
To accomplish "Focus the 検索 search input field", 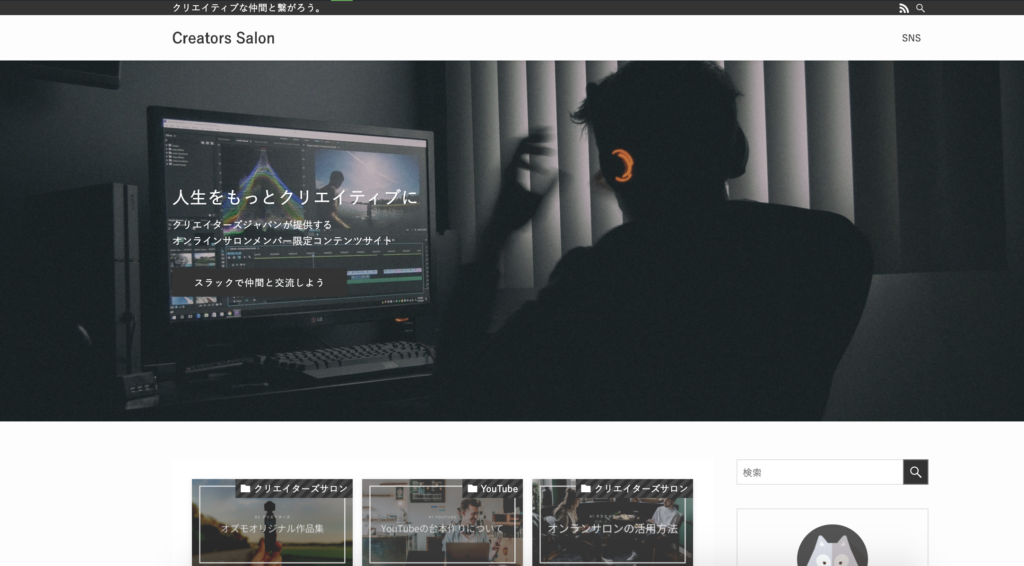I will click(x=819, y=472).
